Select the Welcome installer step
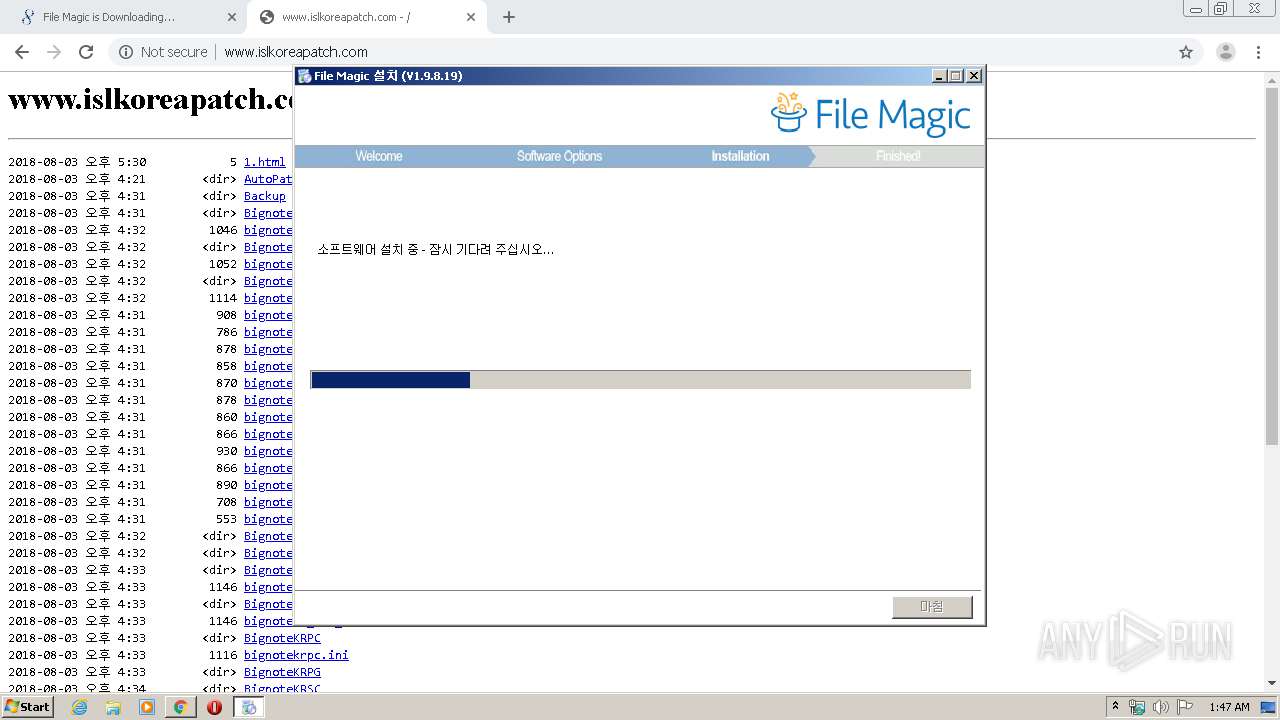 coord(379,156)
